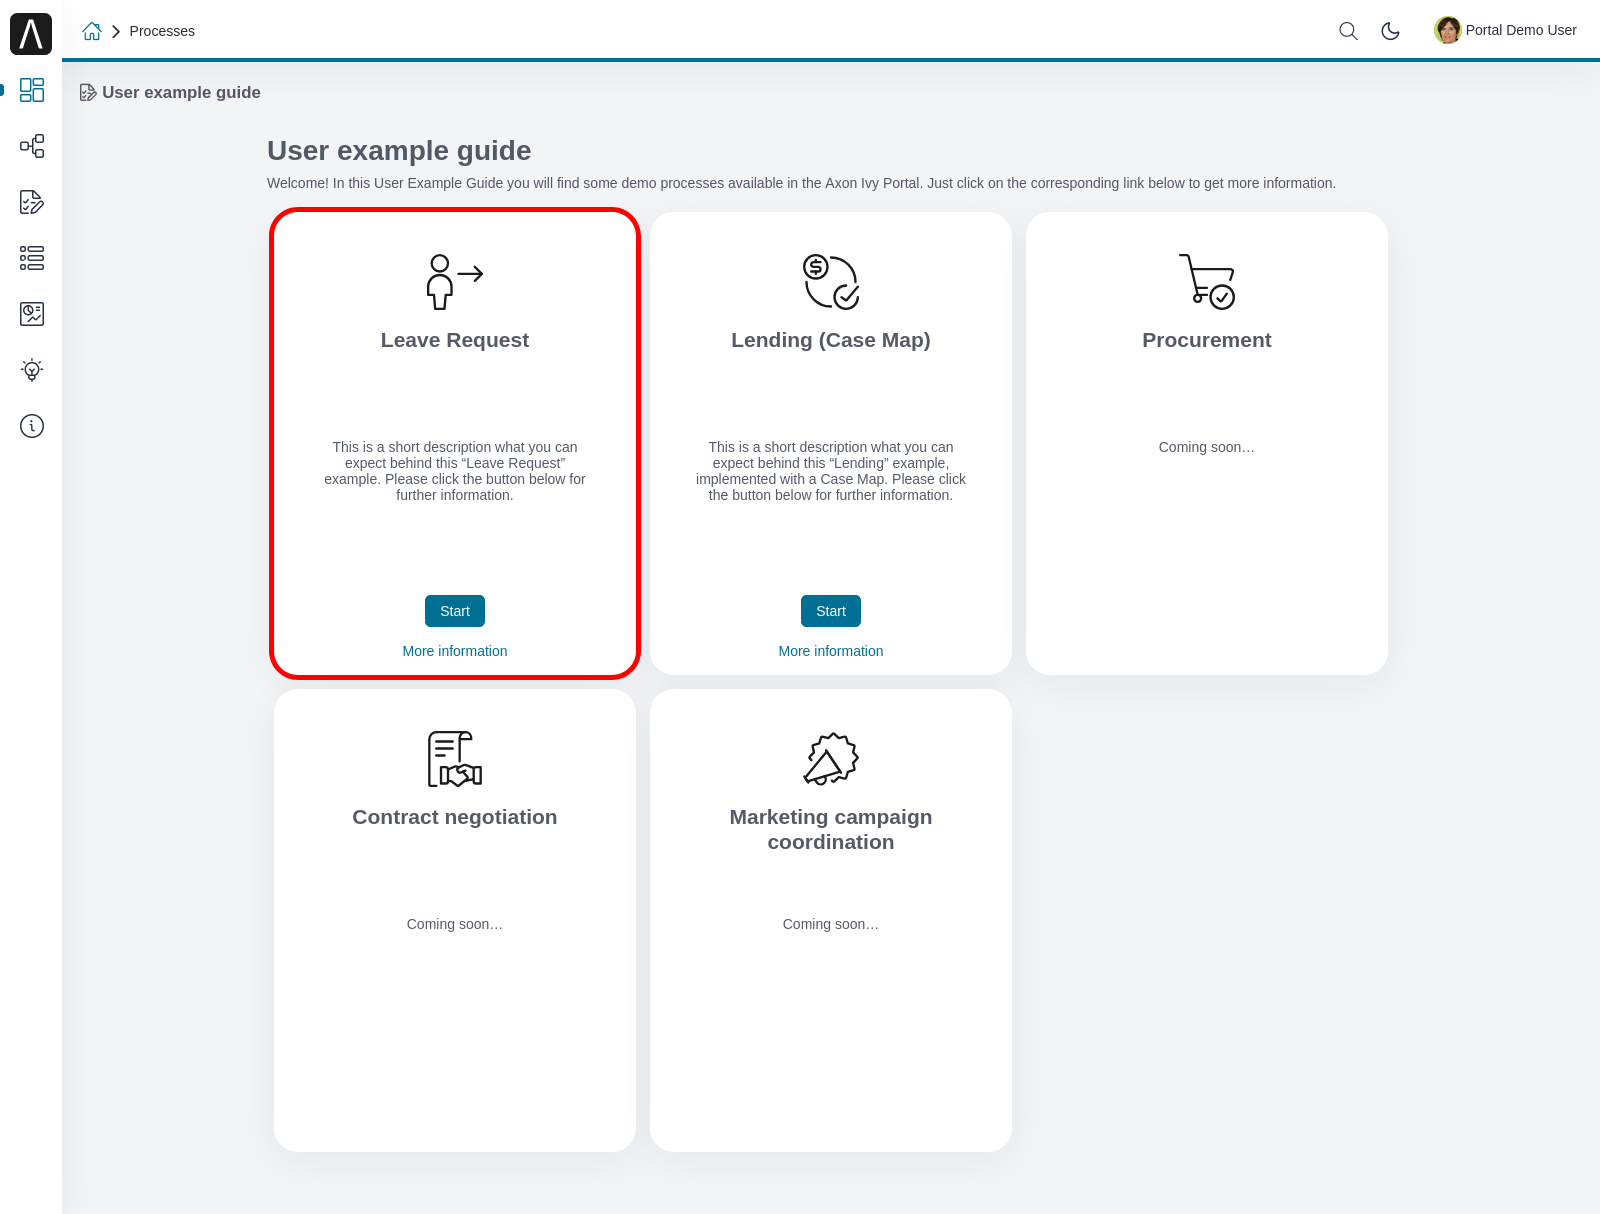Click the Axon Ivy logo
Image resolution: width=1600 pixels, height=1214 pixels.
click(31, 33)
